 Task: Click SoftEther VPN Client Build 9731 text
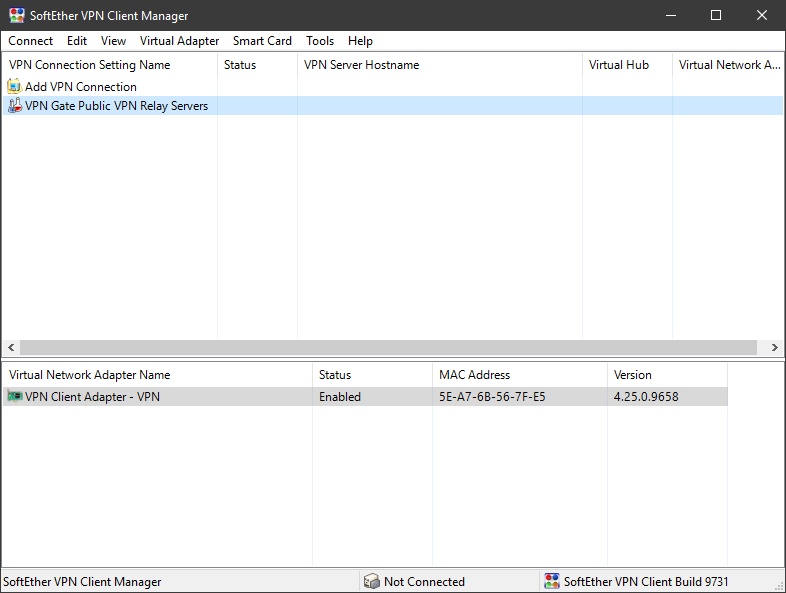click(646, 581)
